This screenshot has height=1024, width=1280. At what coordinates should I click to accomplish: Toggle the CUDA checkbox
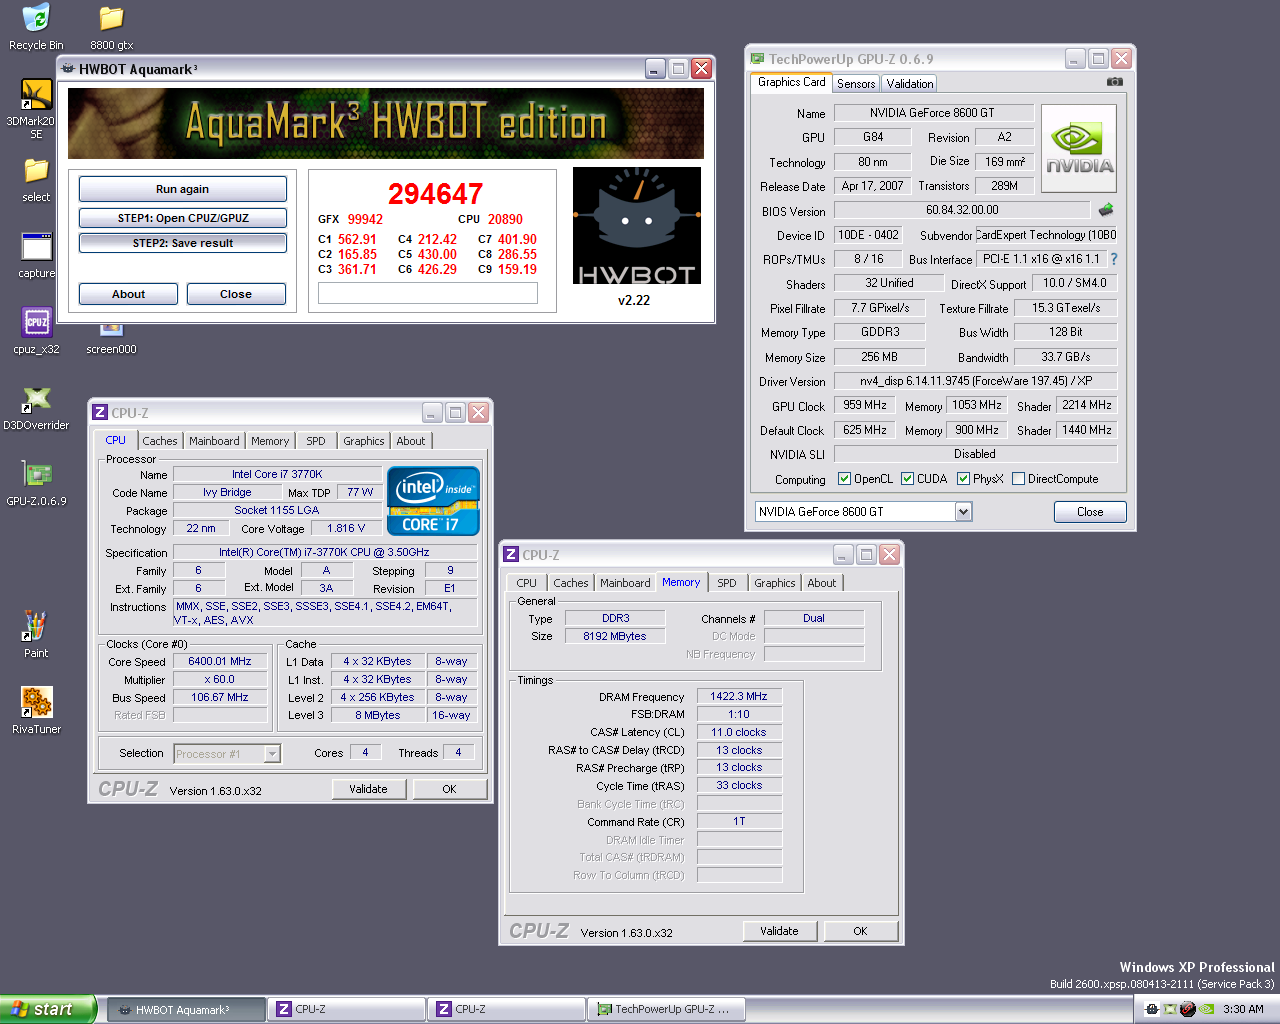[907, 479]
